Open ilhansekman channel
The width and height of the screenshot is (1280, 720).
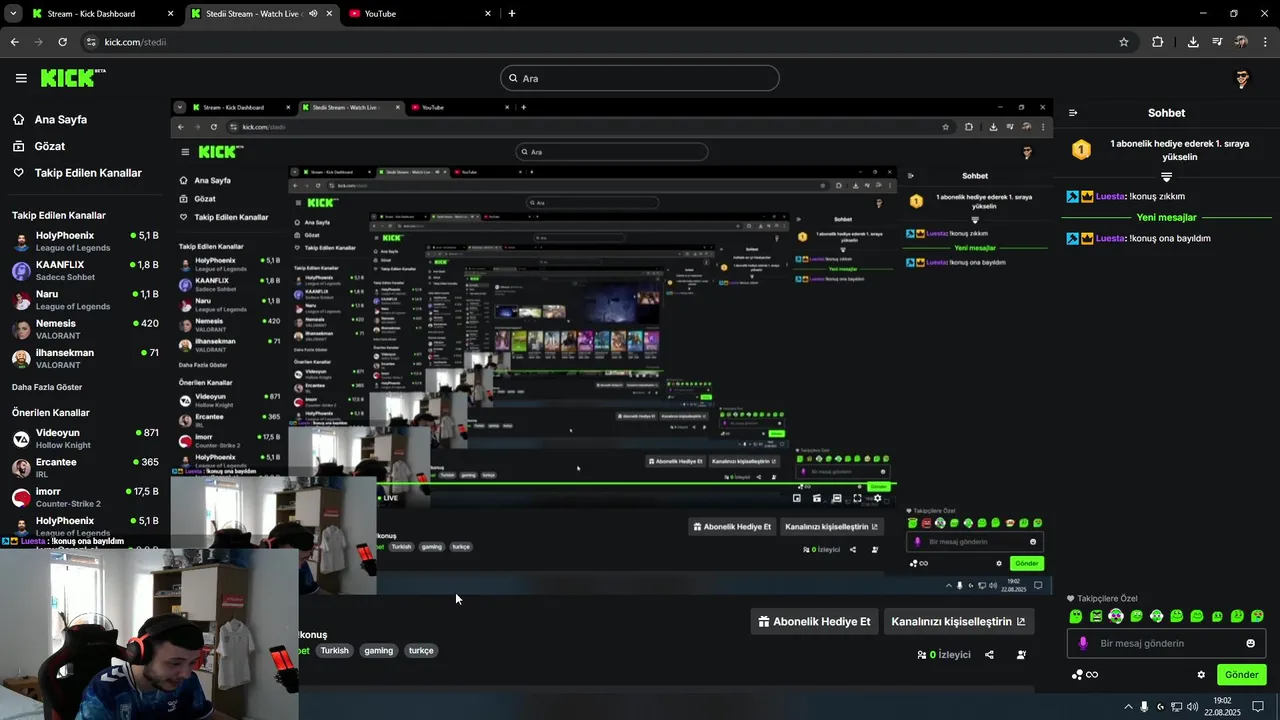[x=85, y=358]
